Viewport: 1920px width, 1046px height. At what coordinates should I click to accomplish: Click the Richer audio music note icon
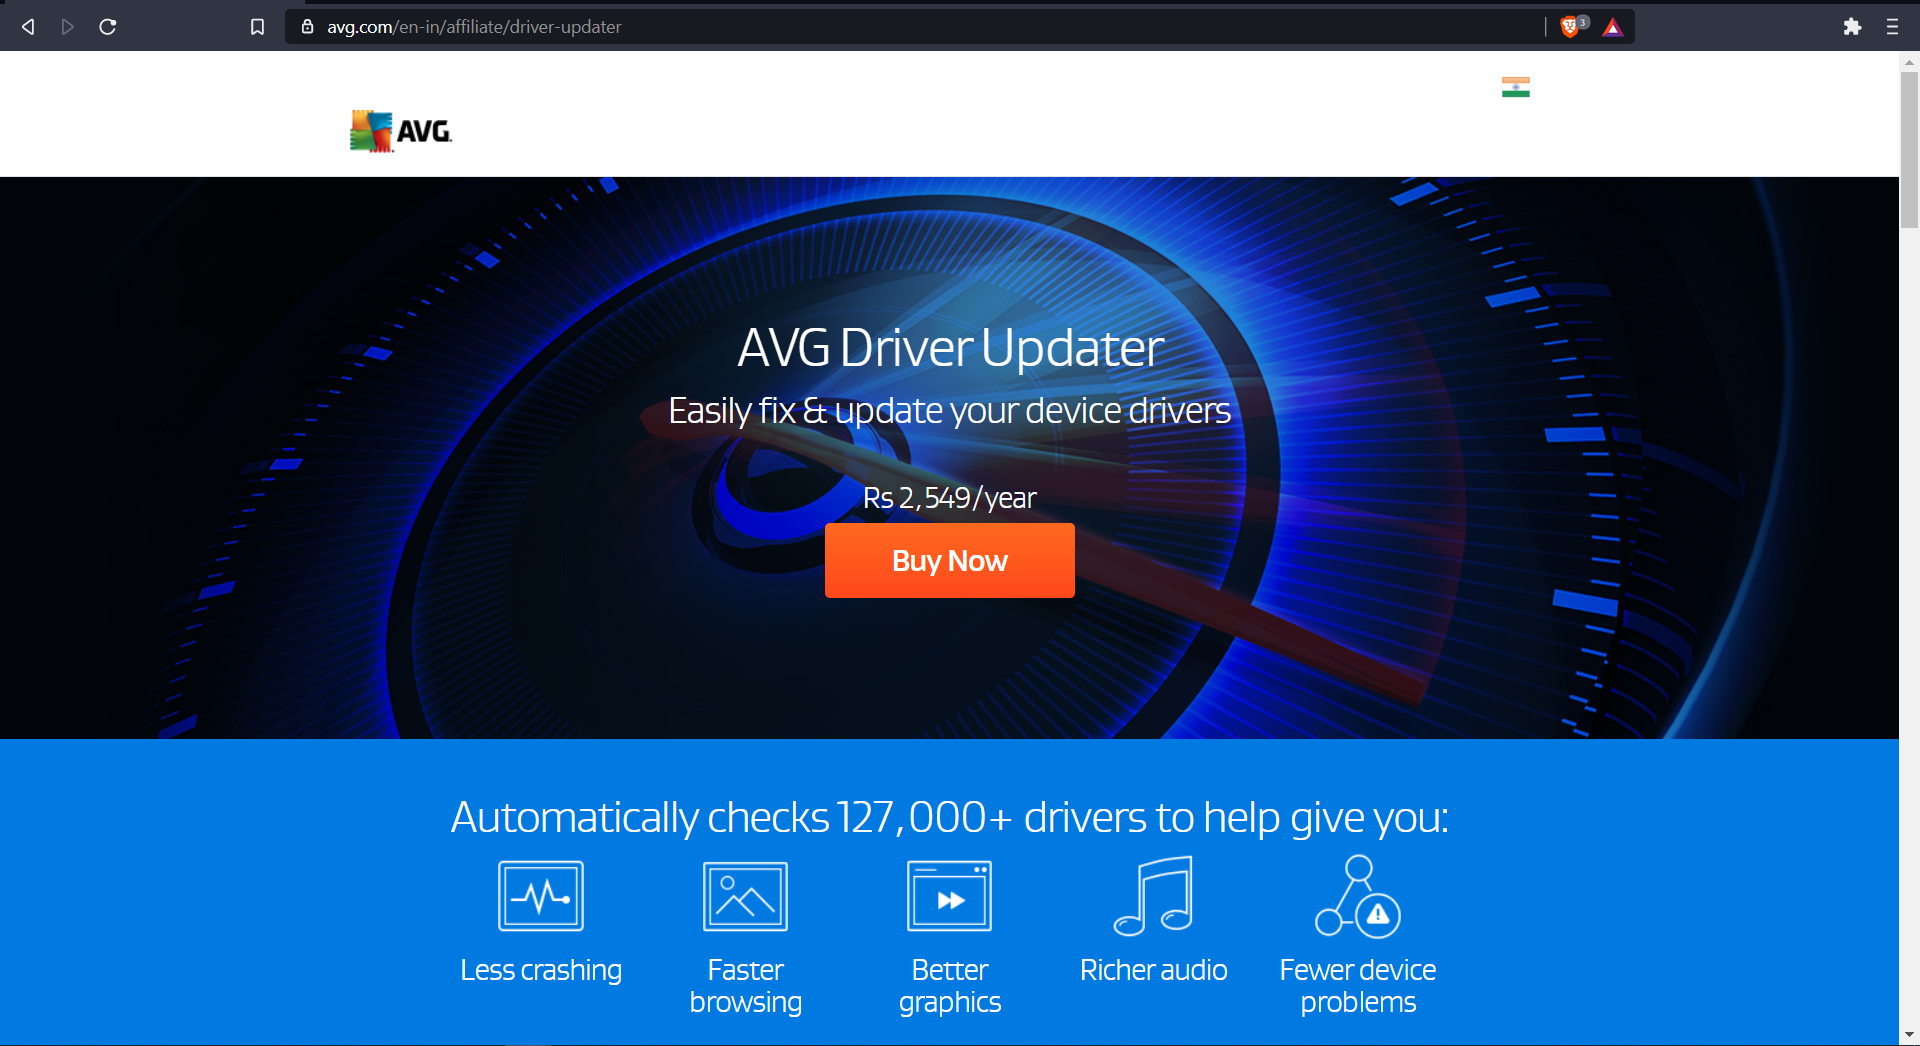tap(1154, 896)
